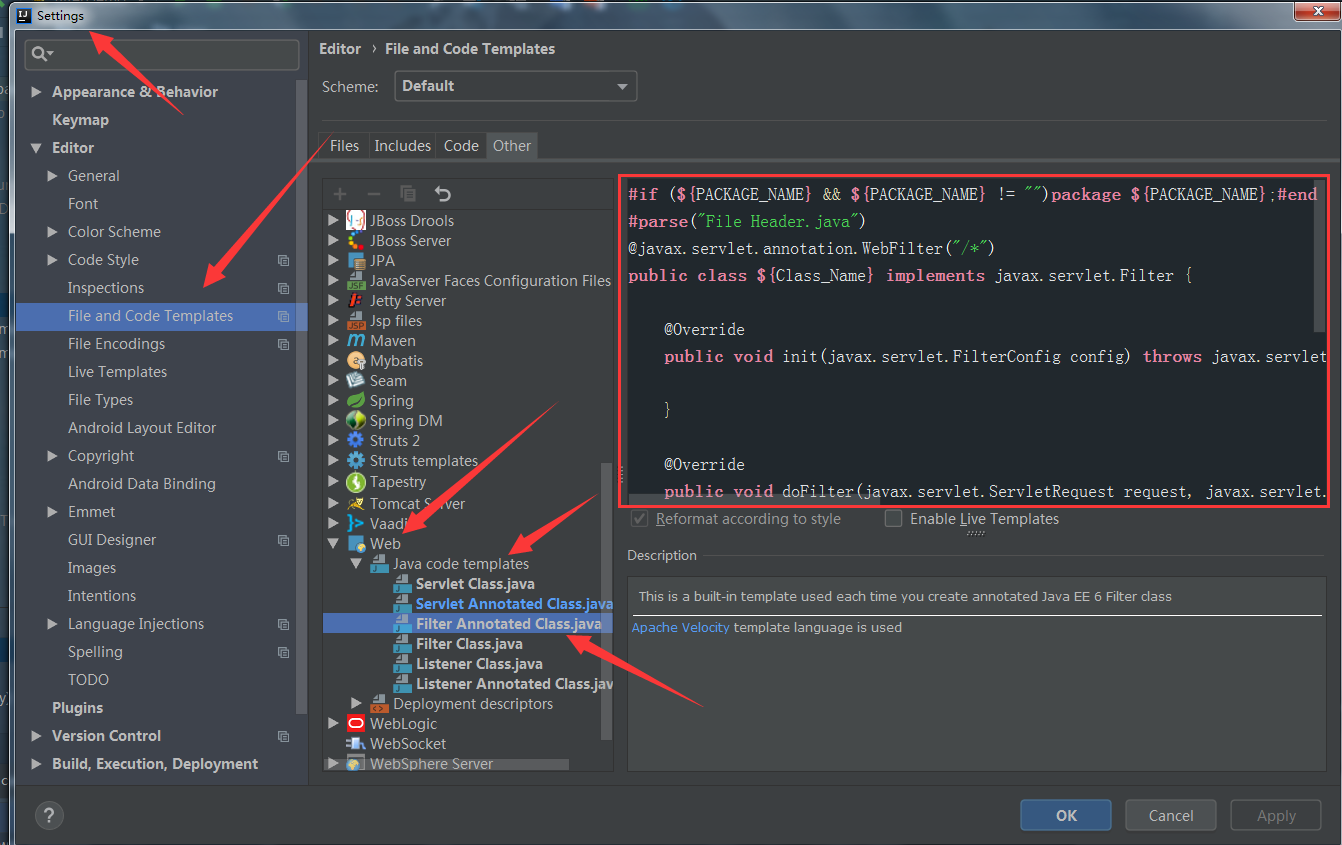The image size is (1342, 845).
Task: Open File Types settings
Action: pyautogui.click(x=100, y=399)
